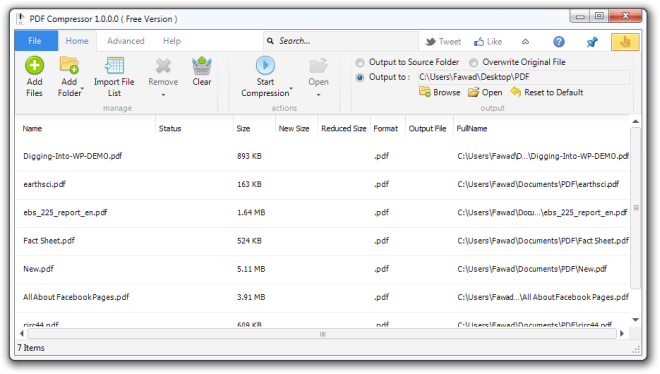Click the 5.11 MB size cell
The image size is (660, 374).
[251, 269]
